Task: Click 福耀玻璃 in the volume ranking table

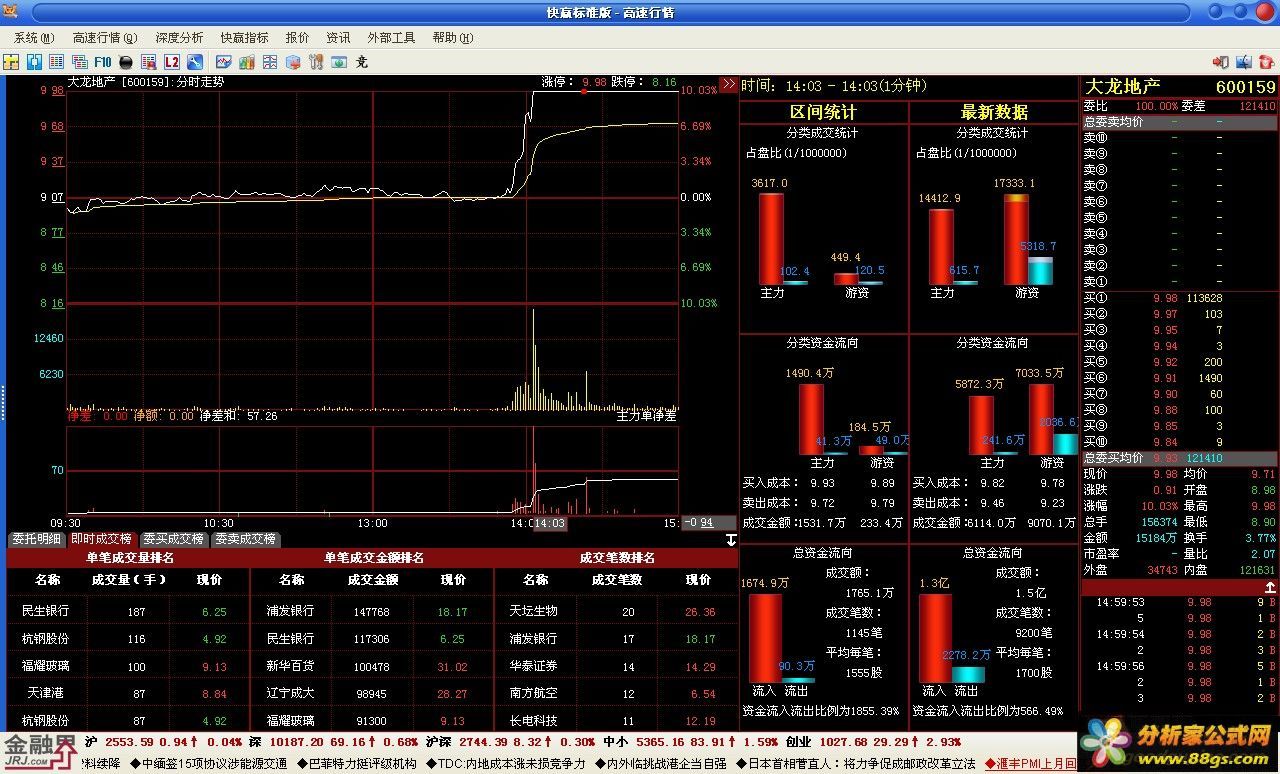Action: [x=45, y=665]
